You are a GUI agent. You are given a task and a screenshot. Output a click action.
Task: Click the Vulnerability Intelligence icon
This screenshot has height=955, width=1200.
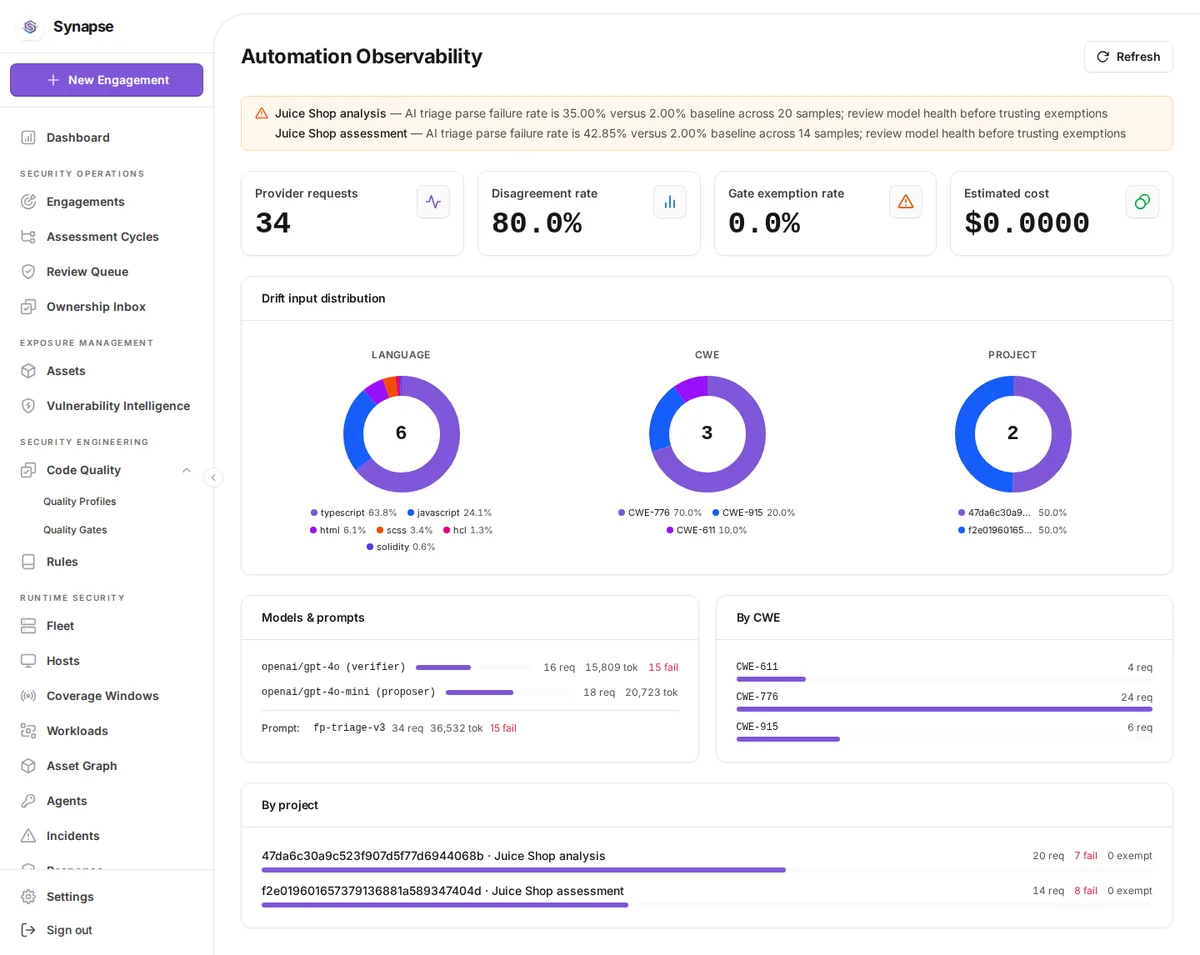[28, 405]
